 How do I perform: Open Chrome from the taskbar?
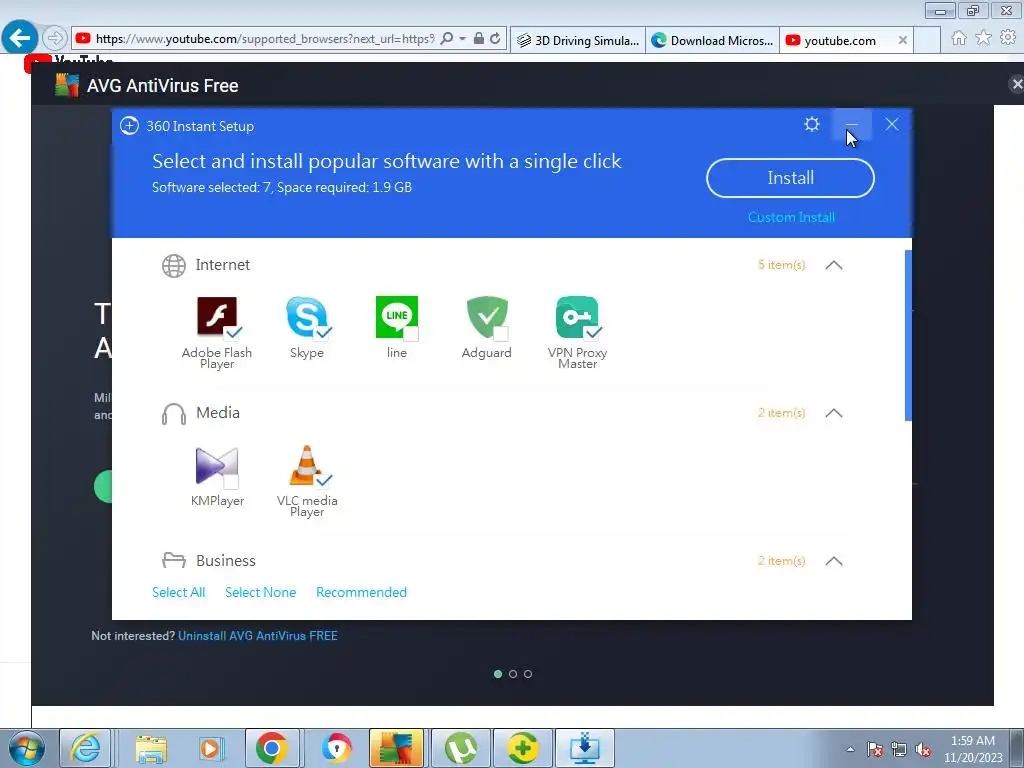click(x=272, y=748)
